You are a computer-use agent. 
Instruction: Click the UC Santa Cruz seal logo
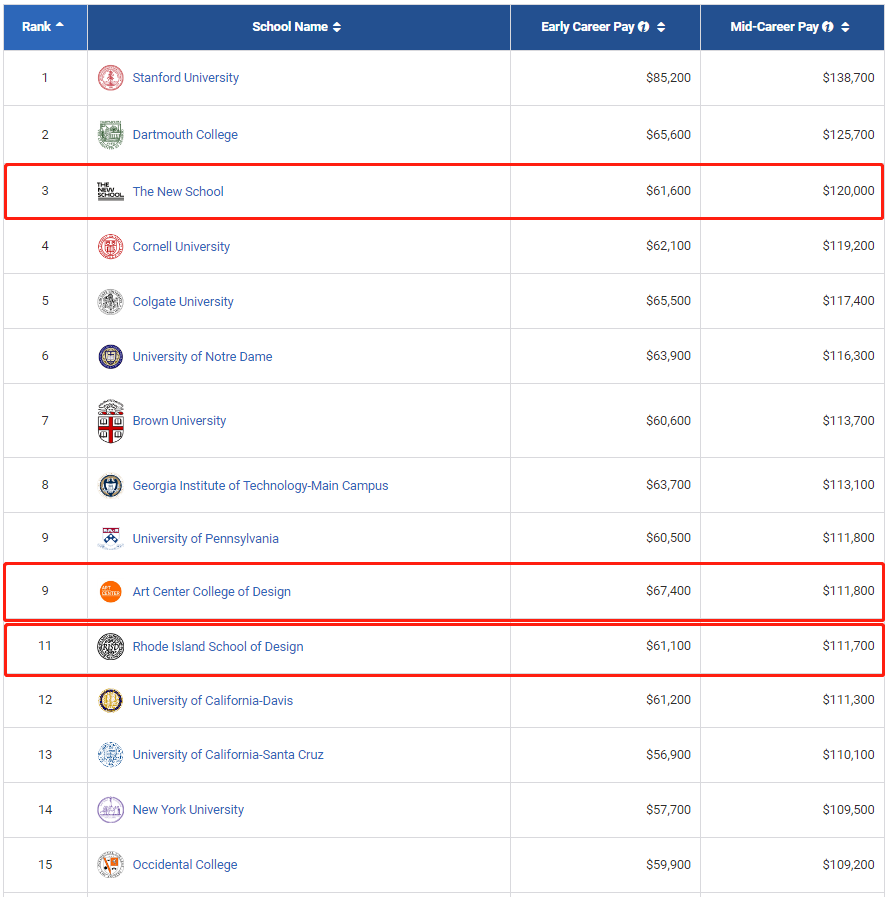pos(110,755)
